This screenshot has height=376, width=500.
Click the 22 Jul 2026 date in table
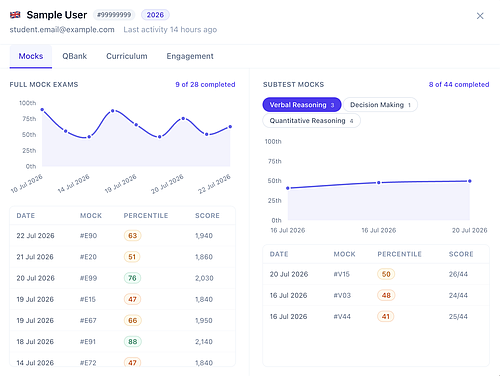coord(35,236)
